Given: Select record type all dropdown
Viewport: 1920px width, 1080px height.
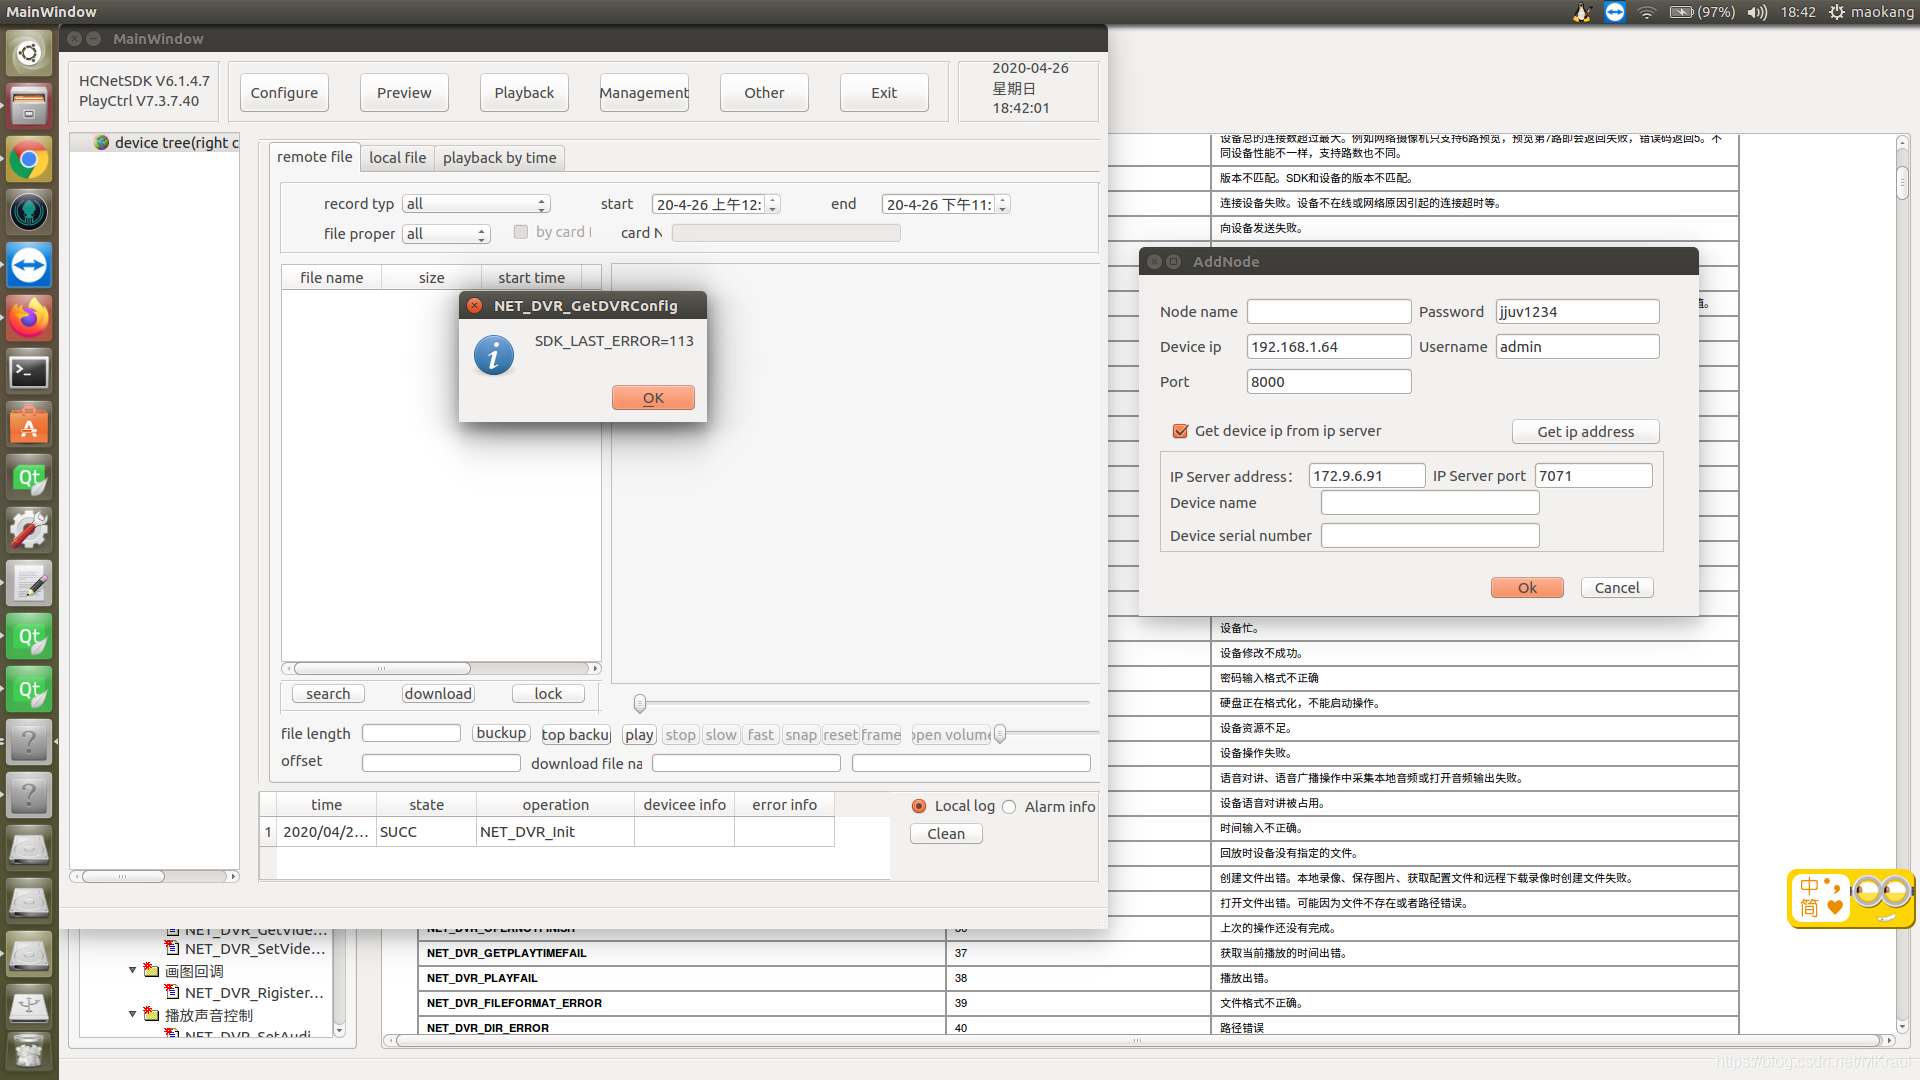Looking at the screenshot, I should click(x=475, y=203).
